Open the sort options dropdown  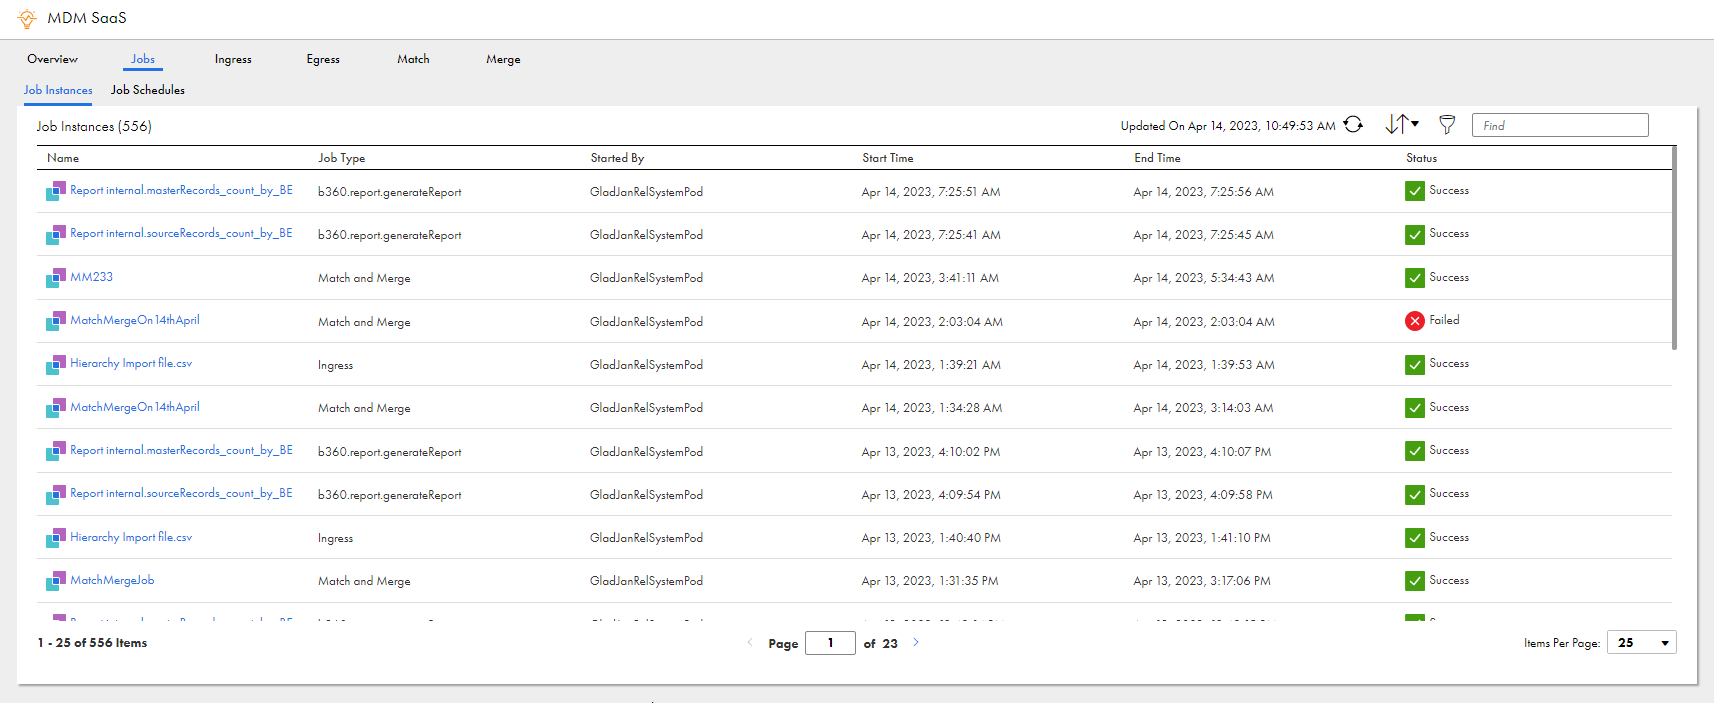1402,124
